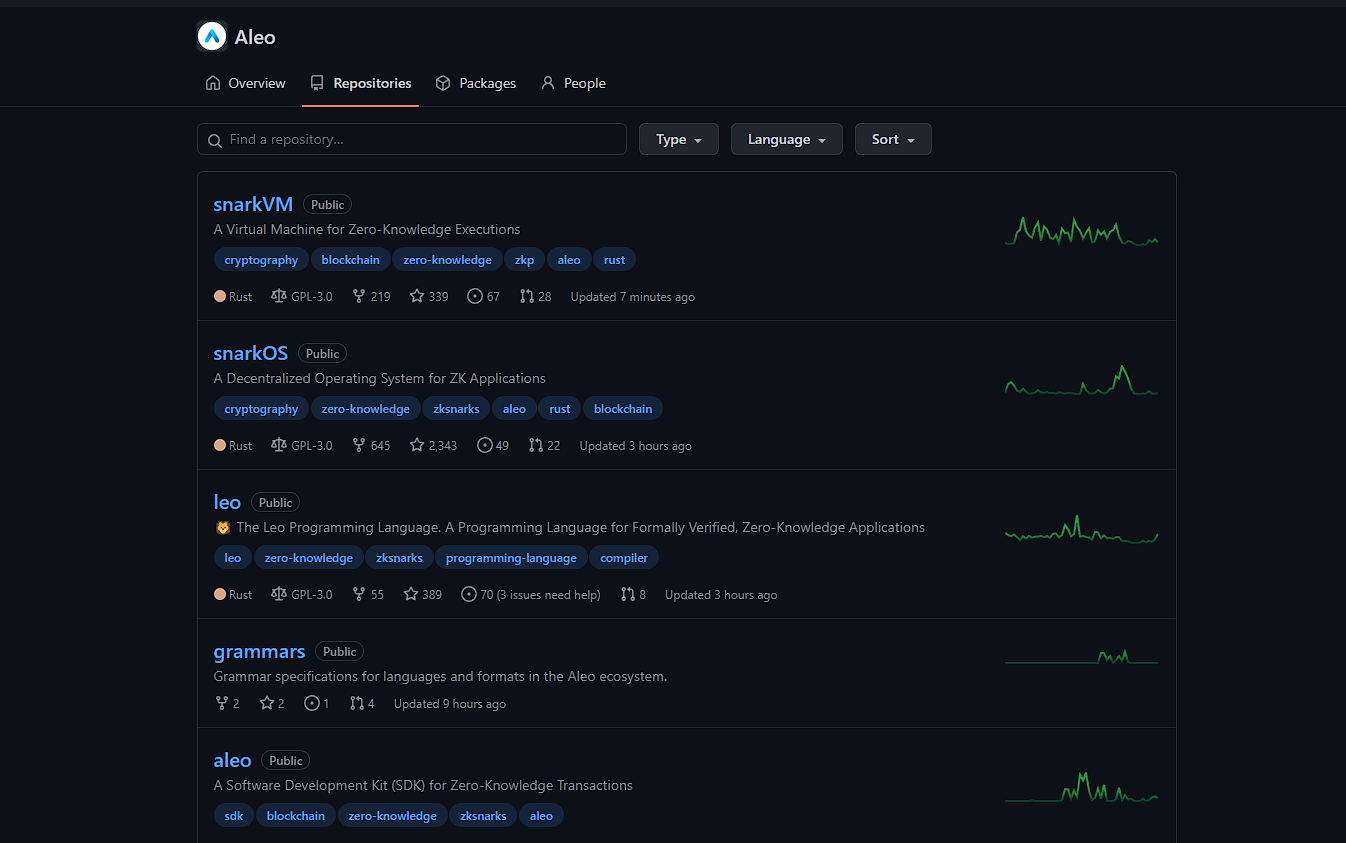Image resolution: width=1346 pixels, height=843 pixels.
Task: Open the snarkOS repository link
Action: [251, 354]
